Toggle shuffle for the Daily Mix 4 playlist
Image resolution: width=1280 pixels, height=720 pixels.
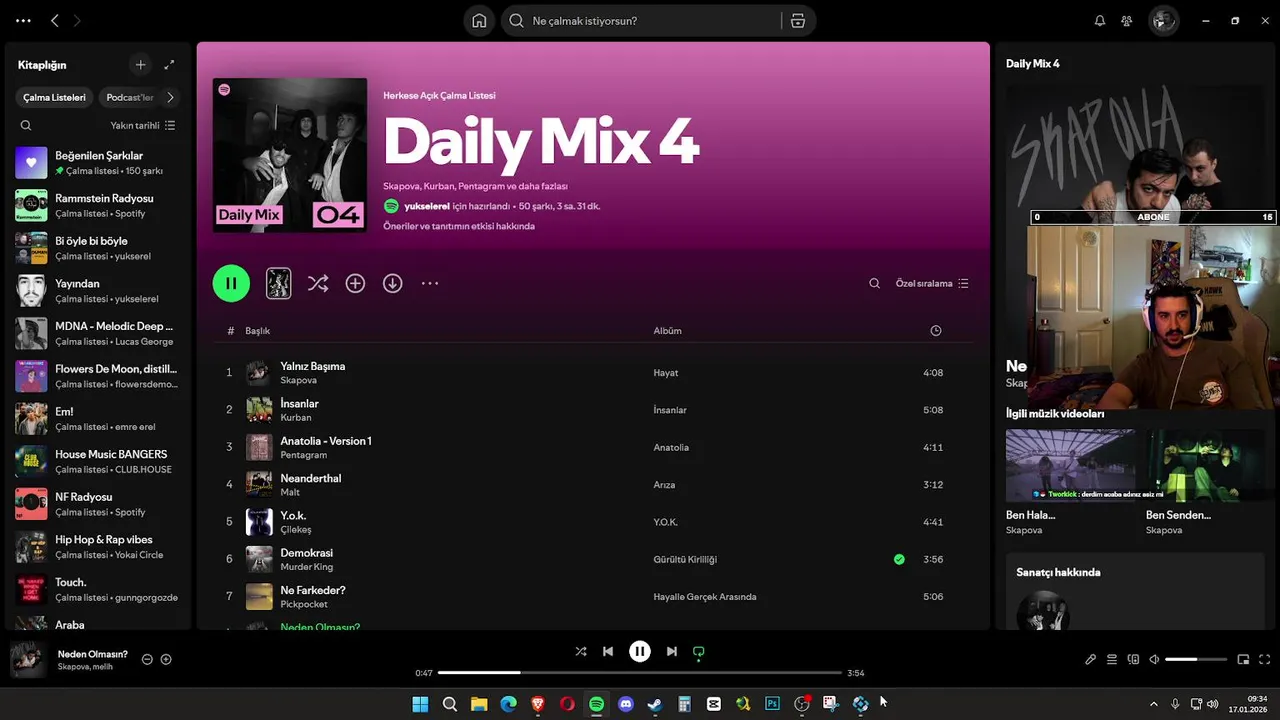coord(318,283)
